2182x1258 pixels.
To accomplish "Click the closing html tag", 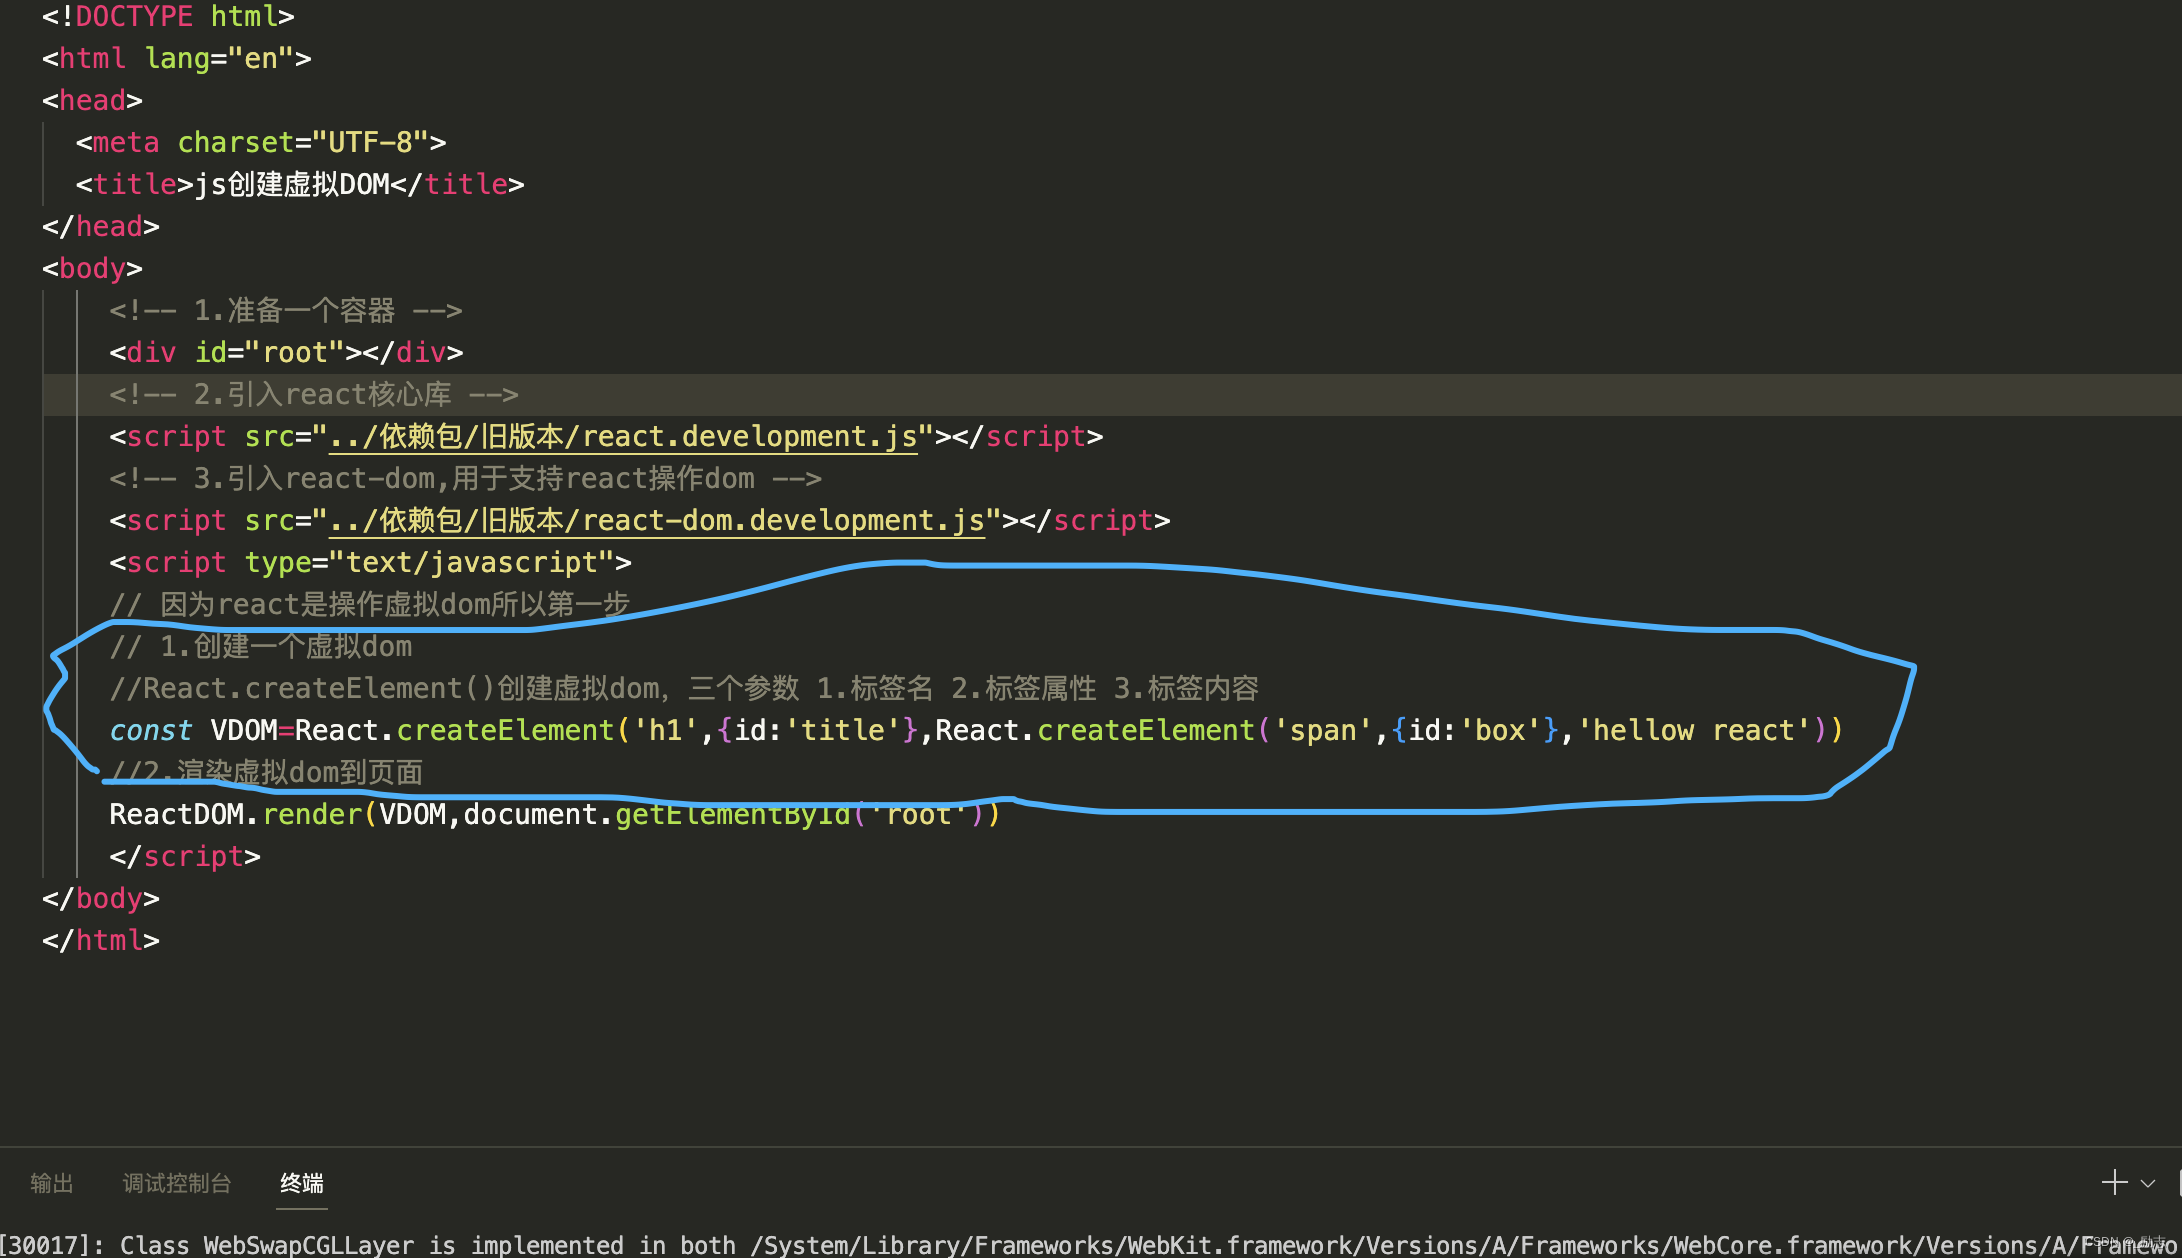I will pyautogui.click(x=100, y=941).
